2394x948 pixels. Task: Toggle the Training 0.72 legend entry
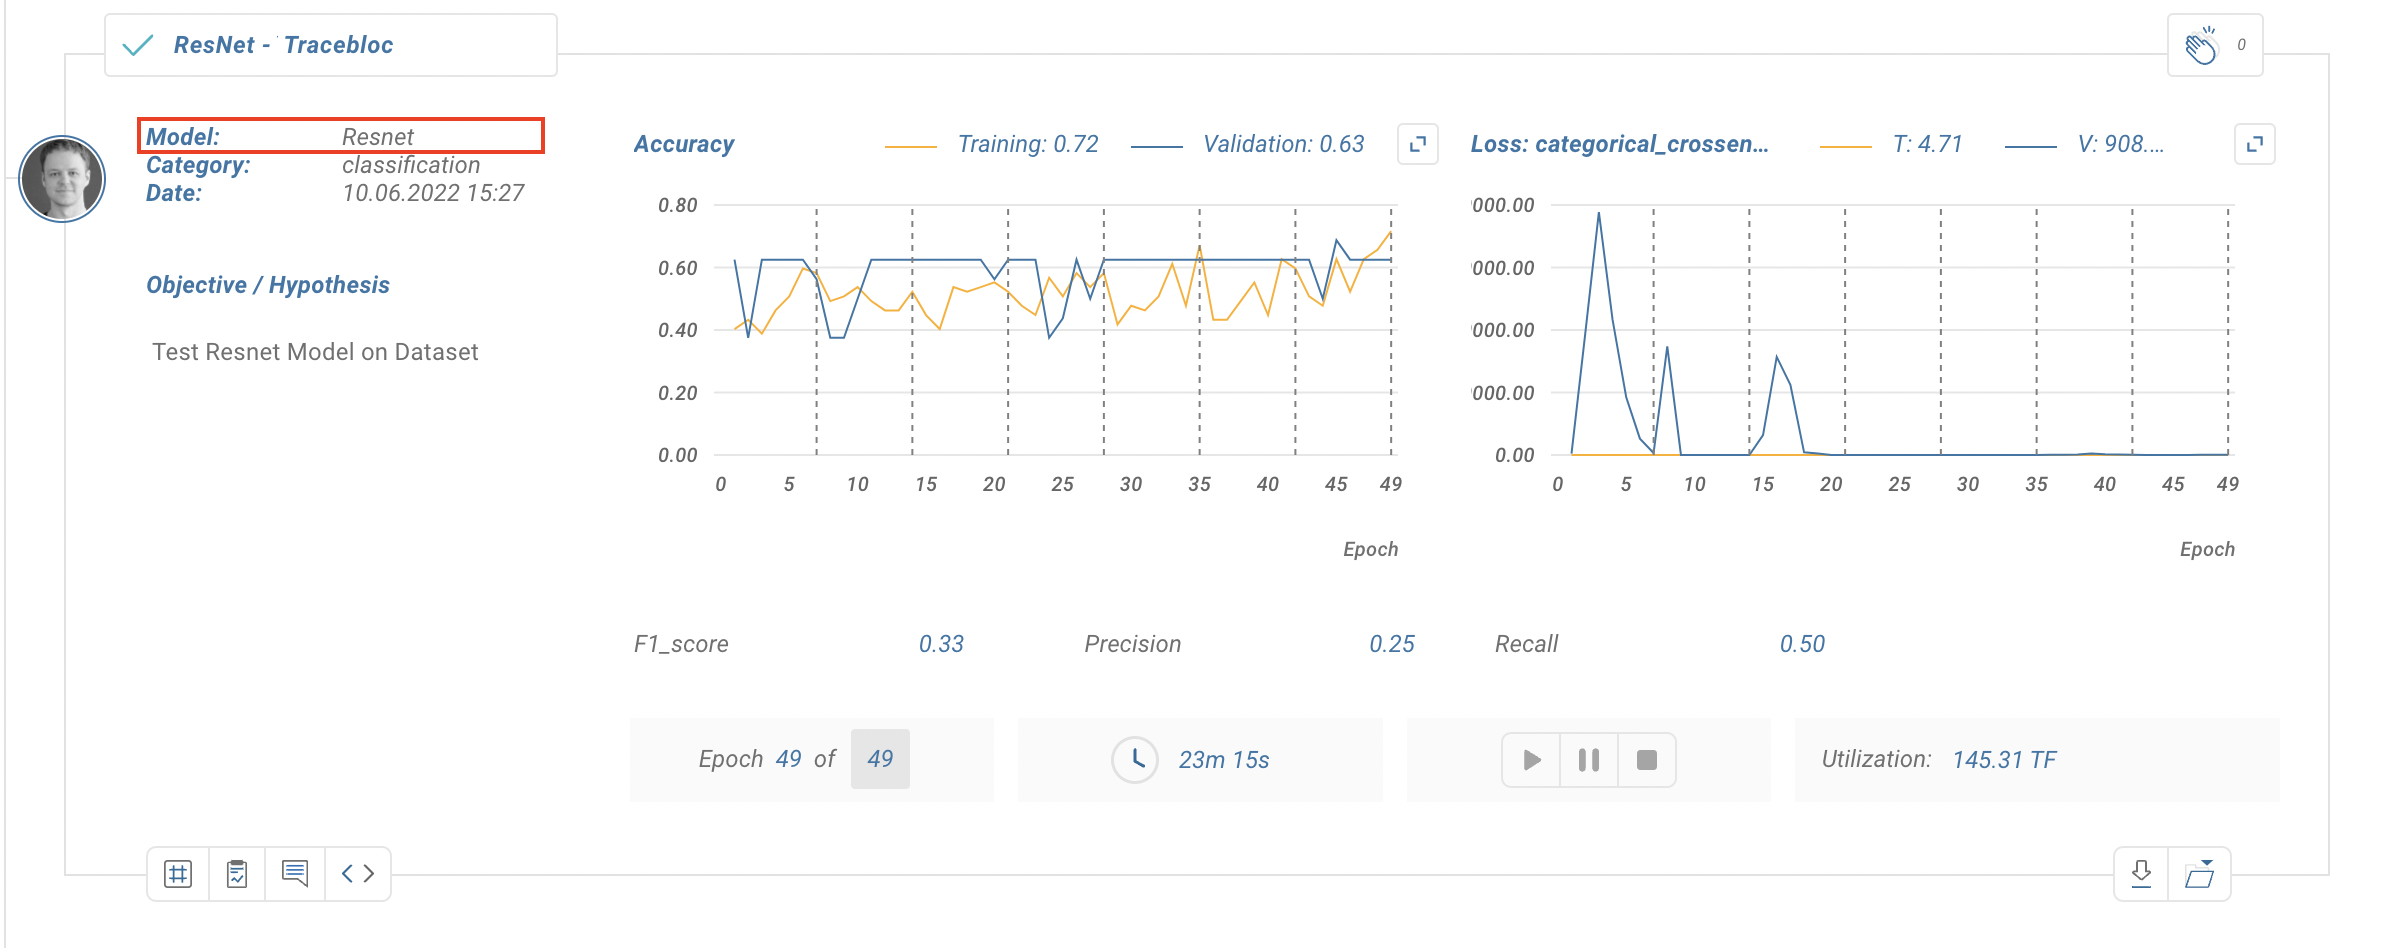[x=991, y=145]
